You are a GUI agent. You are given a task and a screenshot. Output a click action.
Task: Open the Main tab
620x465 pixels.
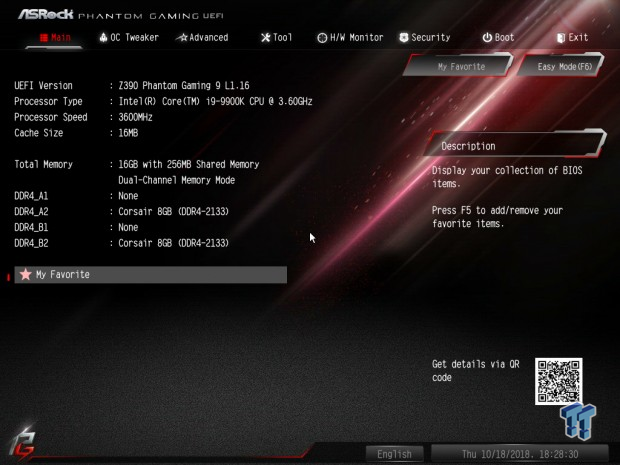tap(55, 38)
